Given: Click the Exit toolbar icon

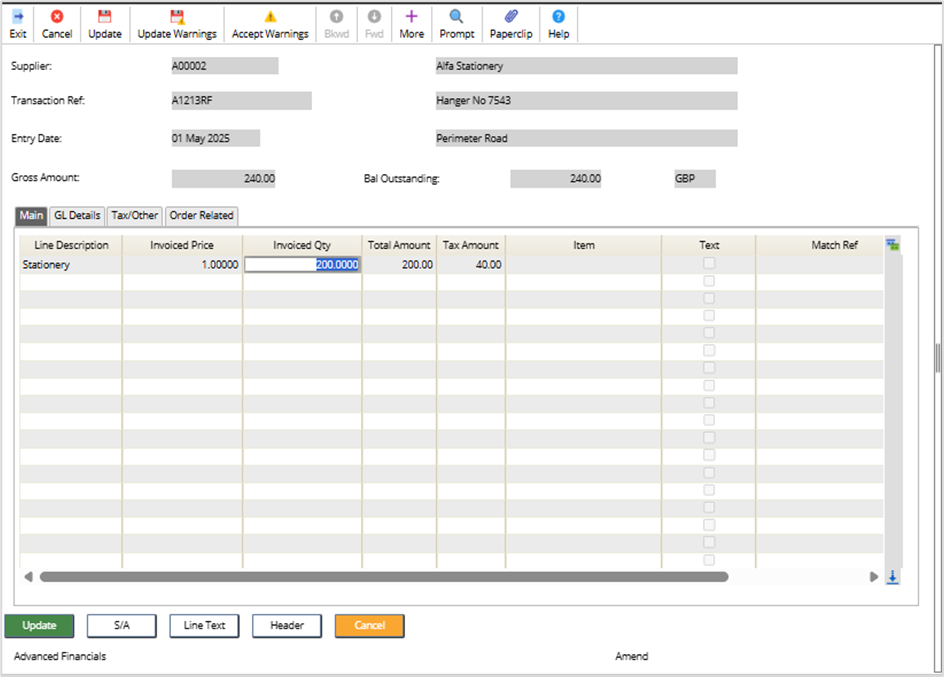Looking at the screenshot, I should pyautogui.click(x=17, y=17).
